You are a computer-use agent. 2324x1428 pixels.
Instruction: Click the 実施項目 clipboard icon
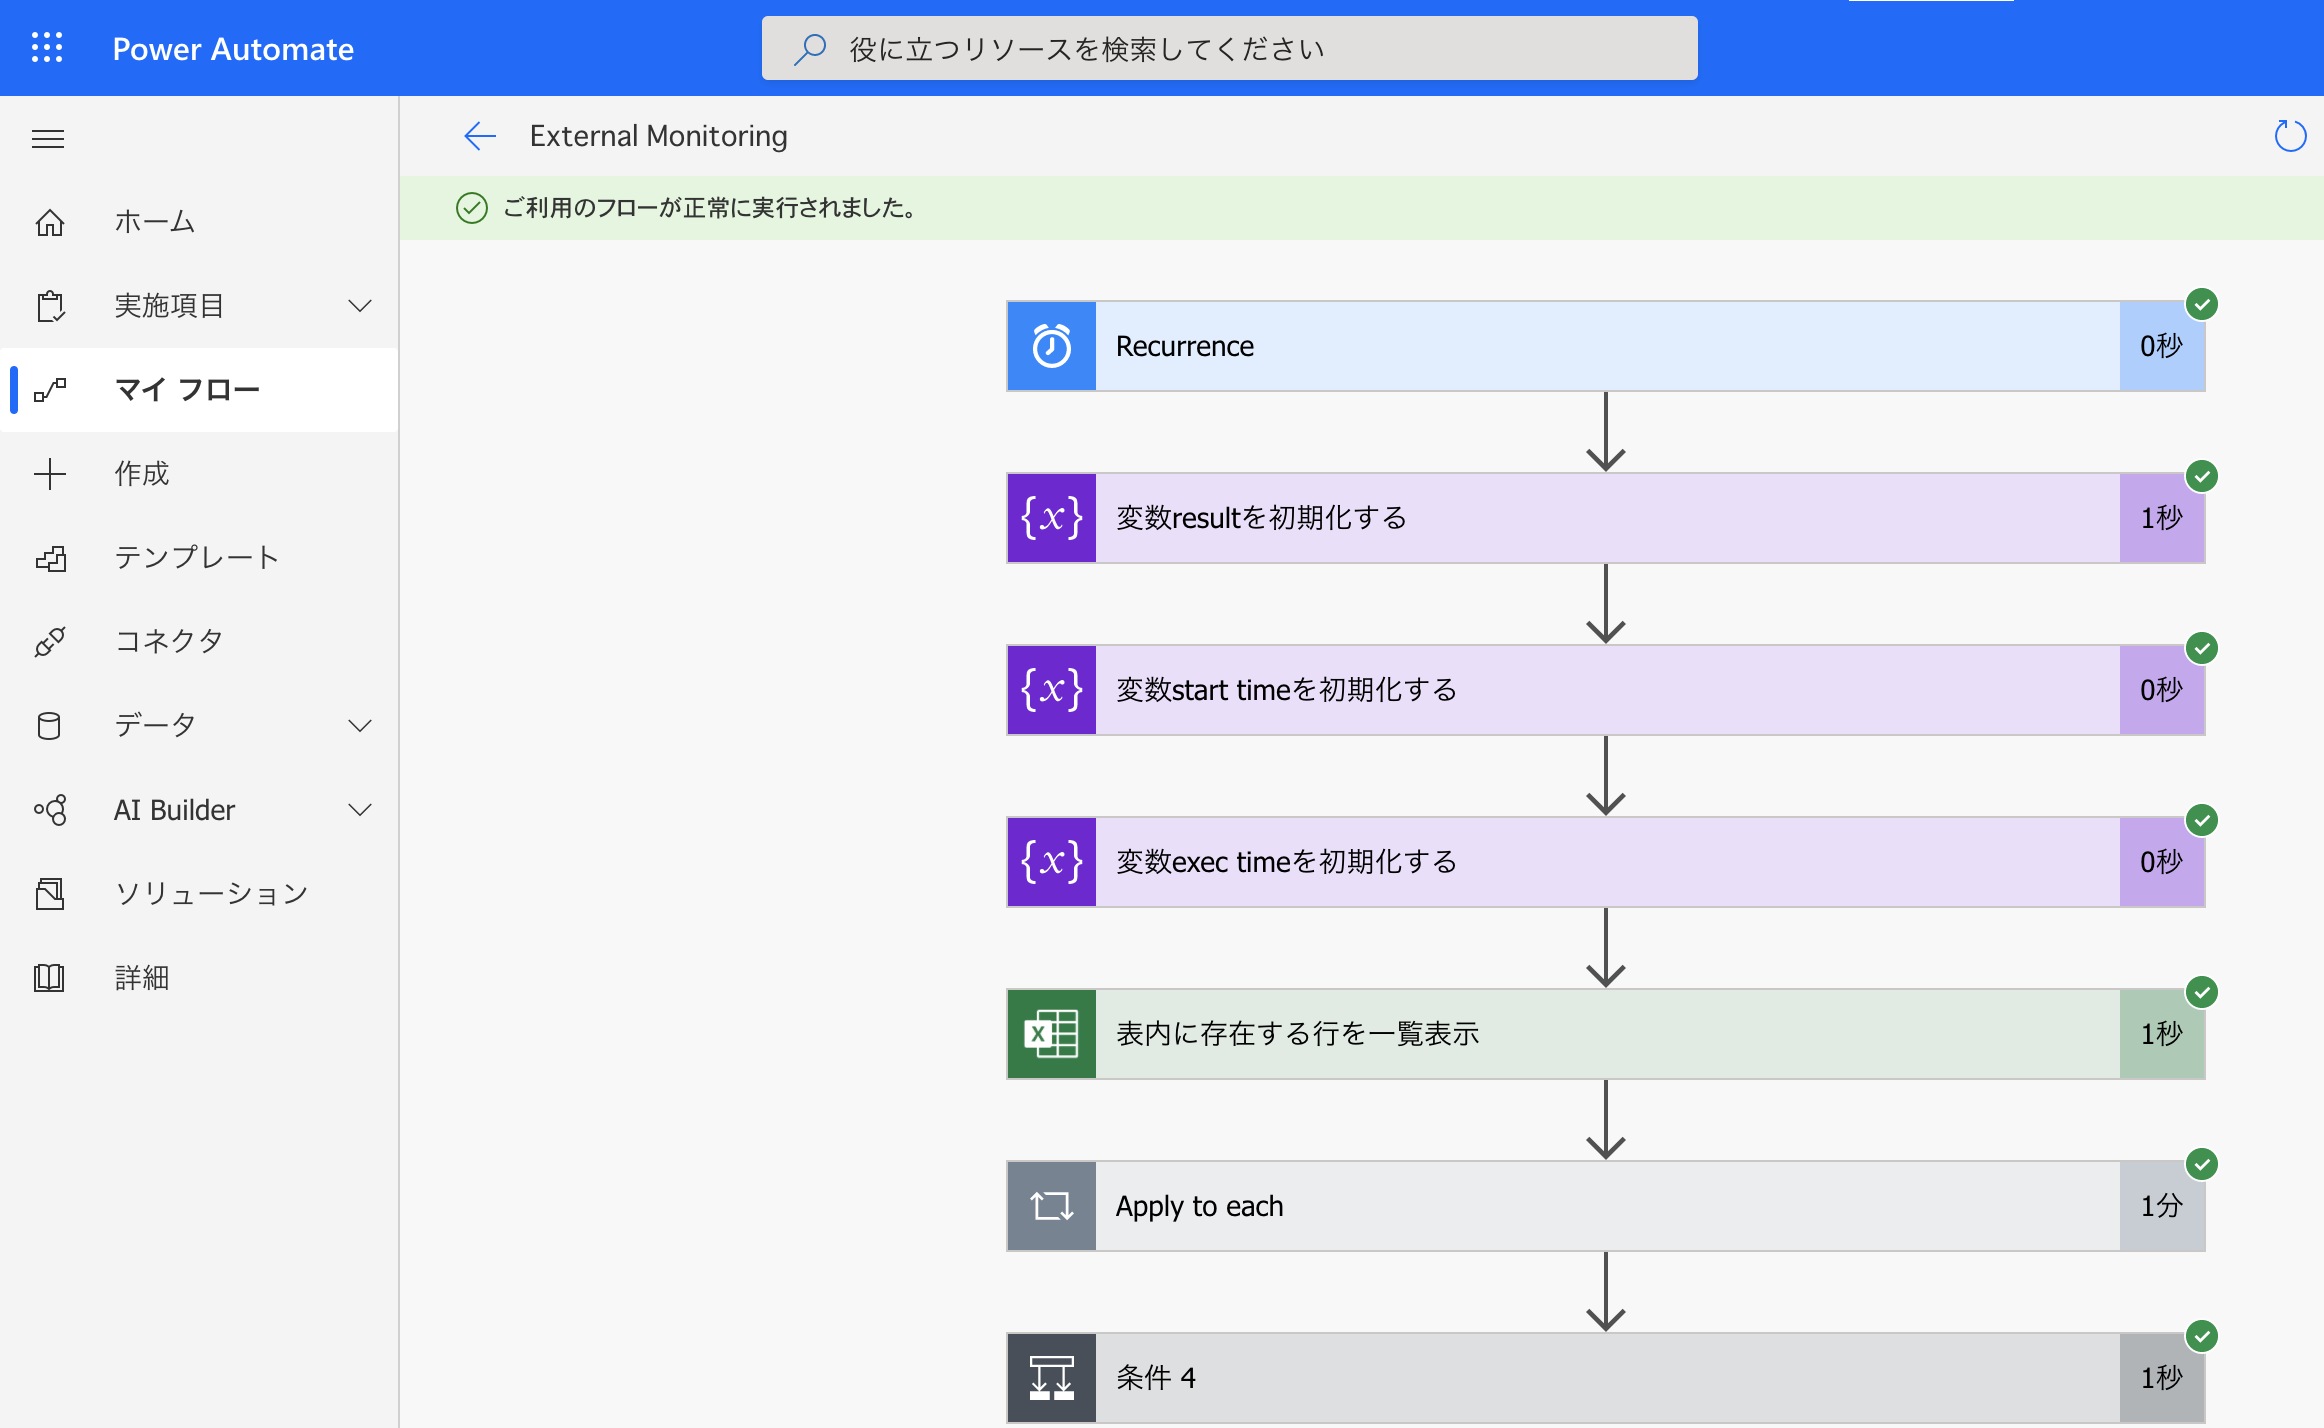[50, 306]
